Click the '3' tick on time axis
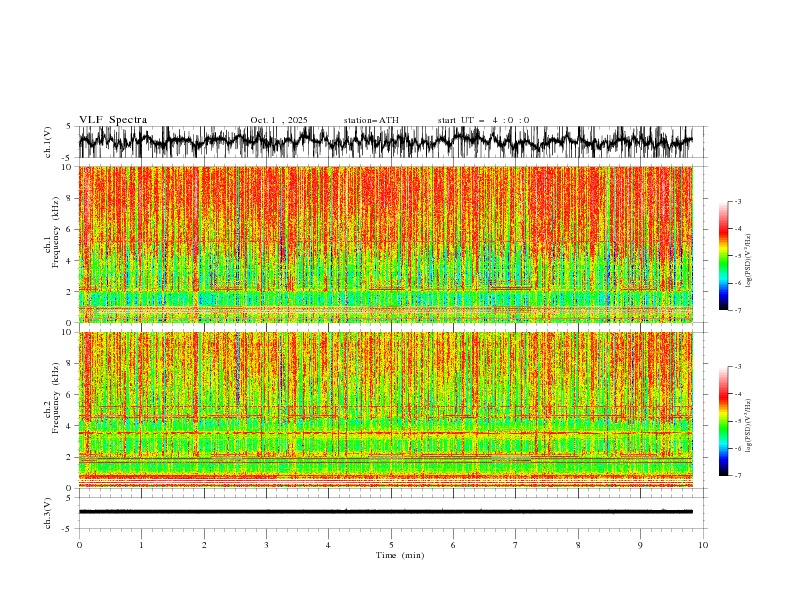 click(266, 545)
